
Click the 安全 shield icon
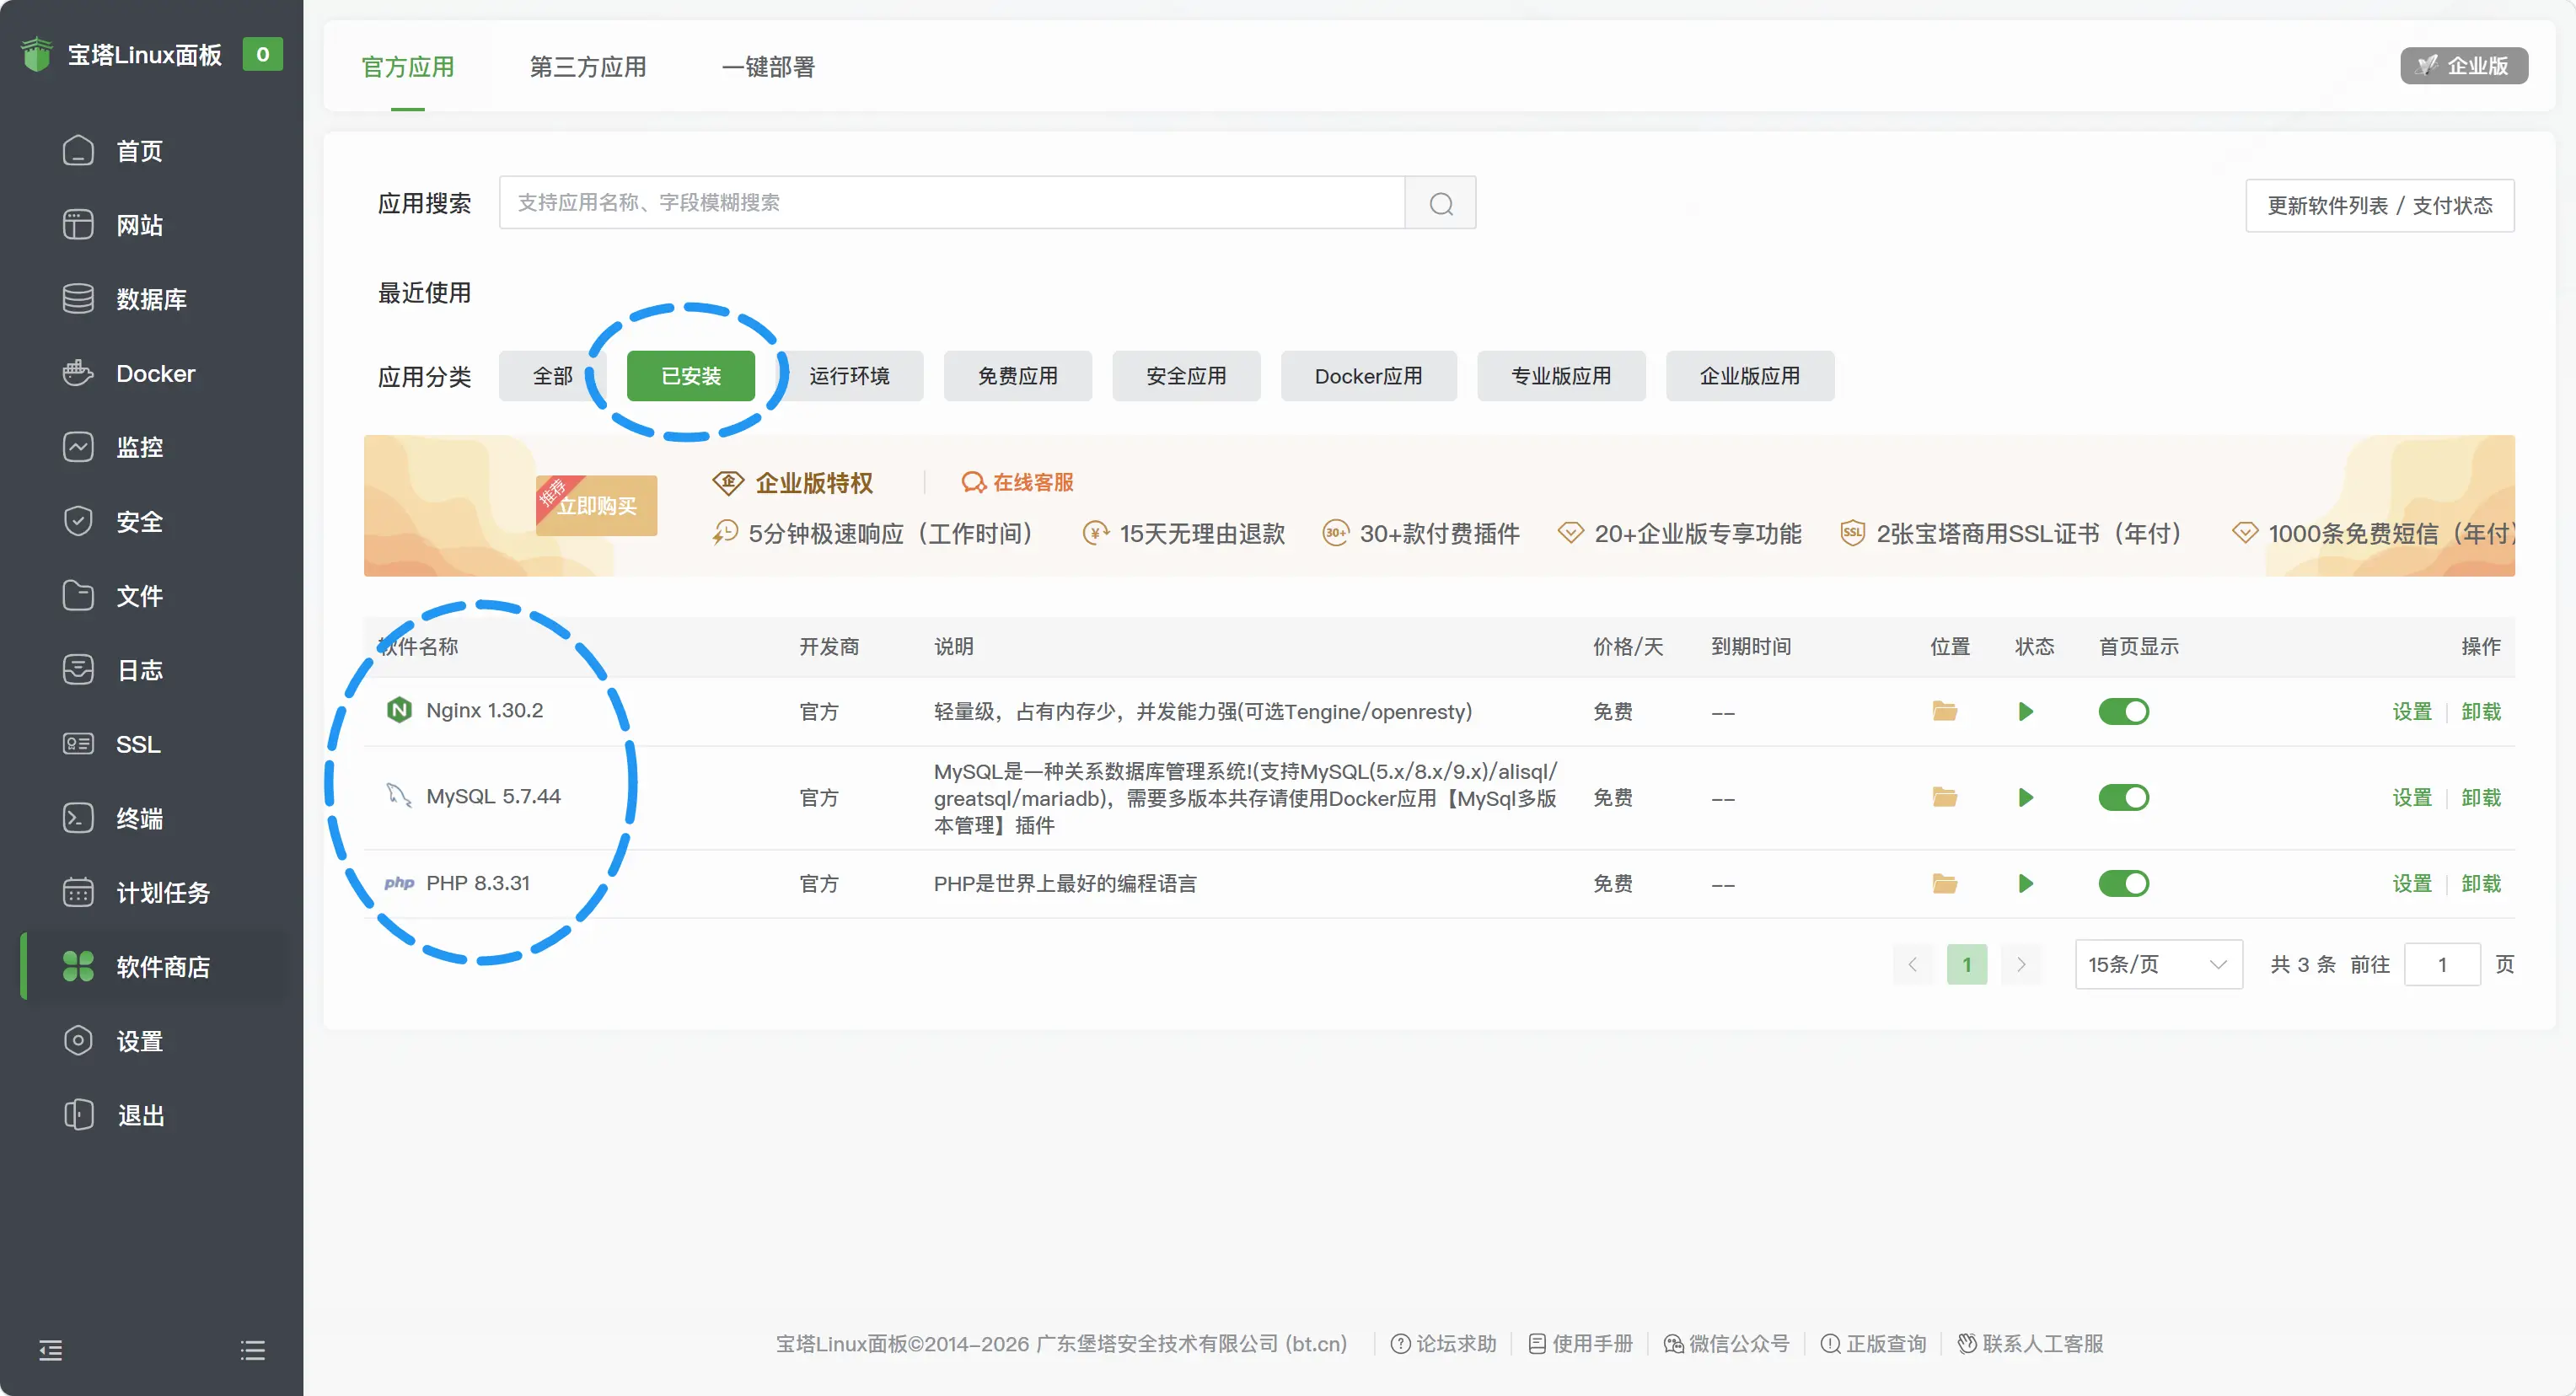(x=78, y=521)
